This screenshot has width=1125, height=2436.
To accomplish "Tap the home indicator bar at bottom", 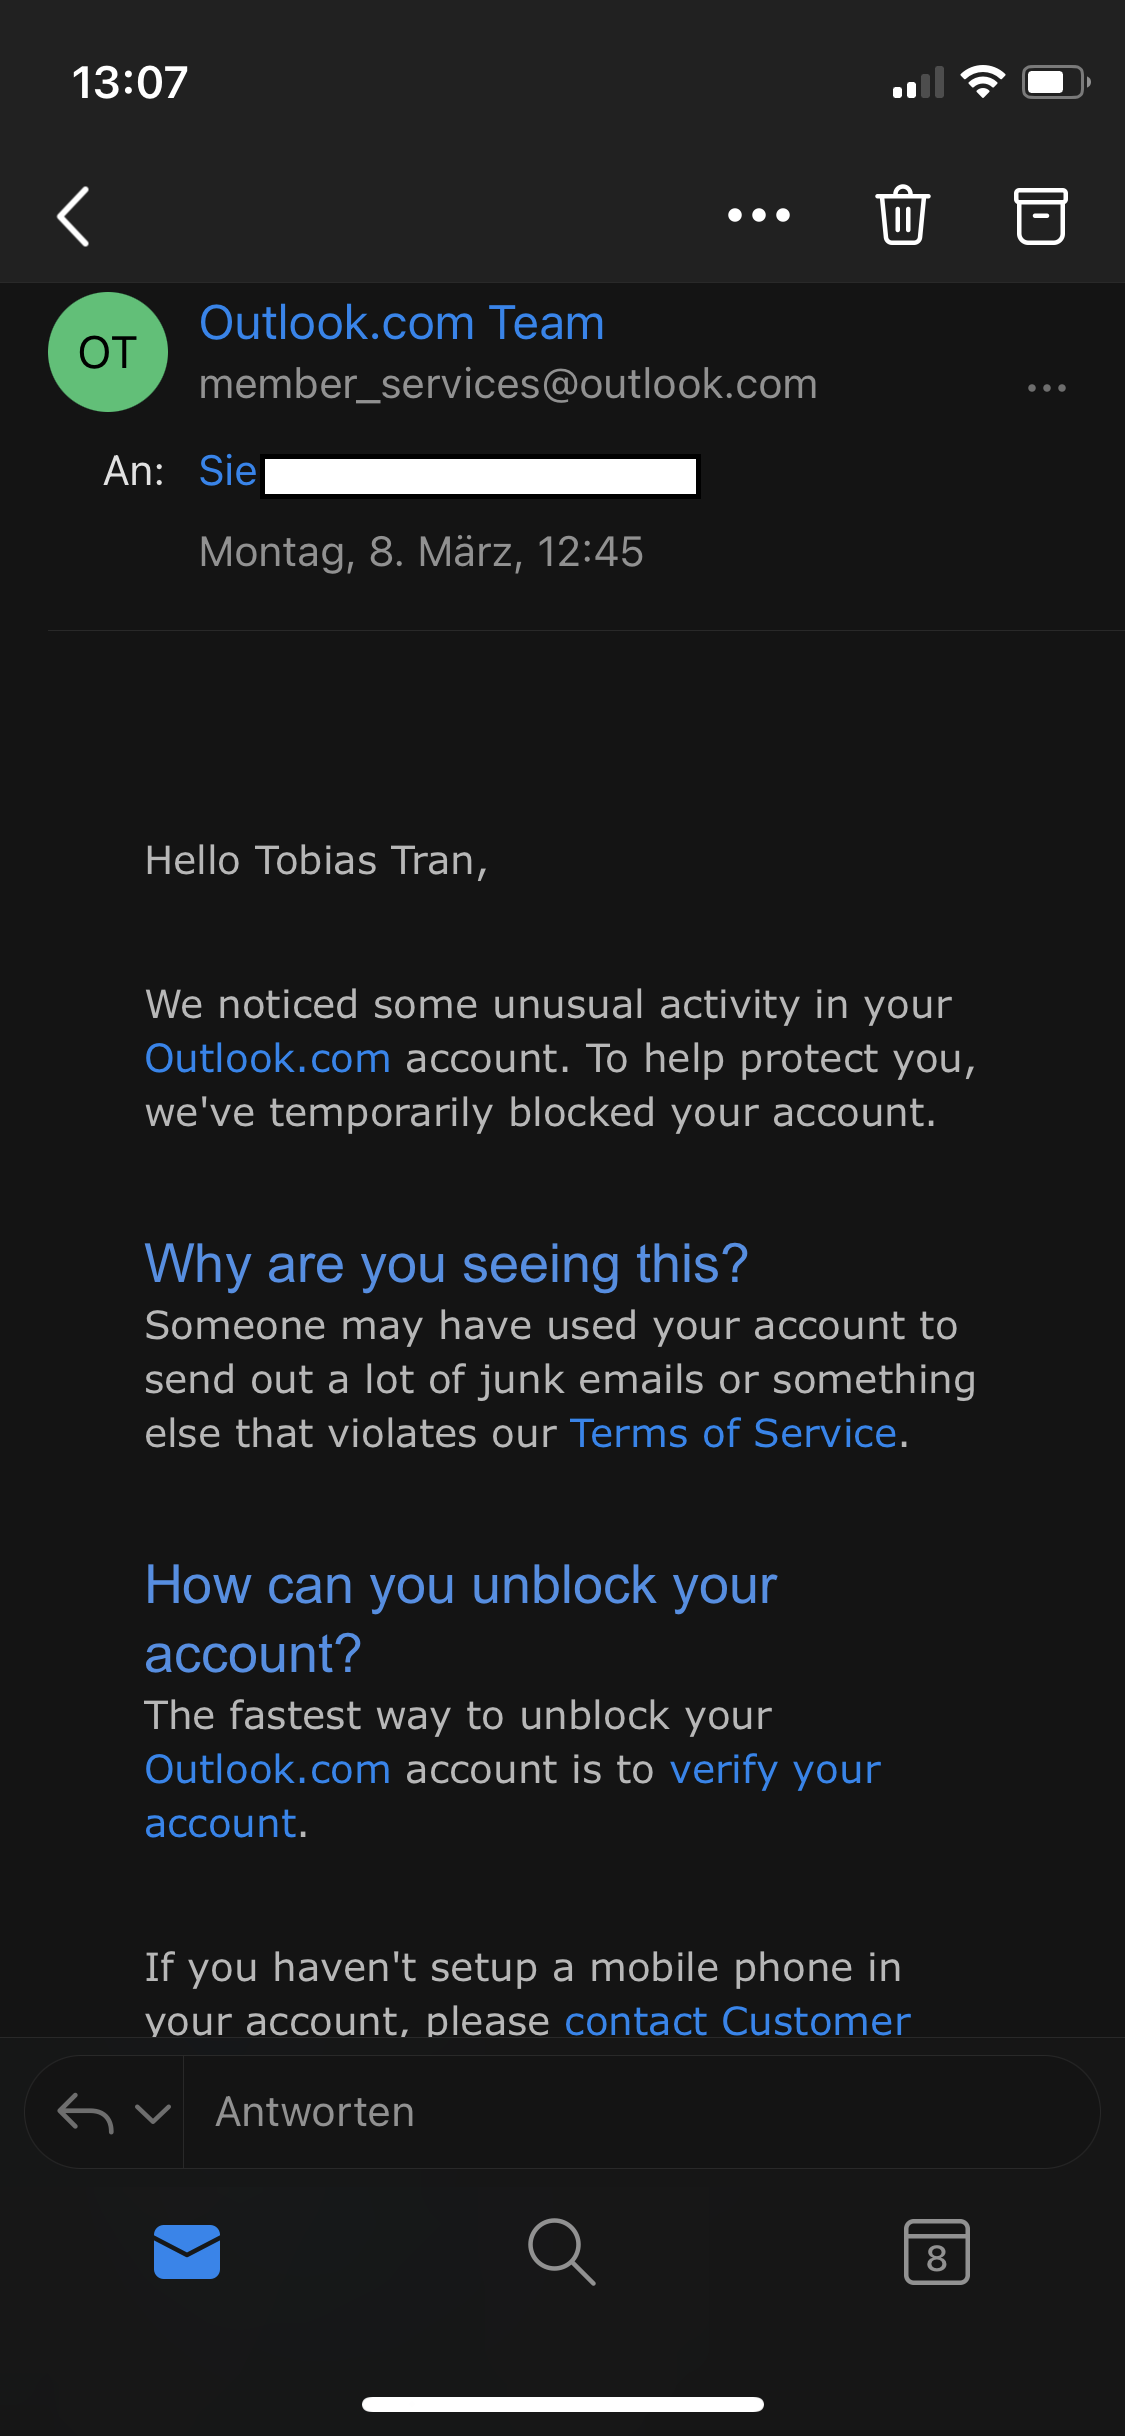I will coord(563,2404).
